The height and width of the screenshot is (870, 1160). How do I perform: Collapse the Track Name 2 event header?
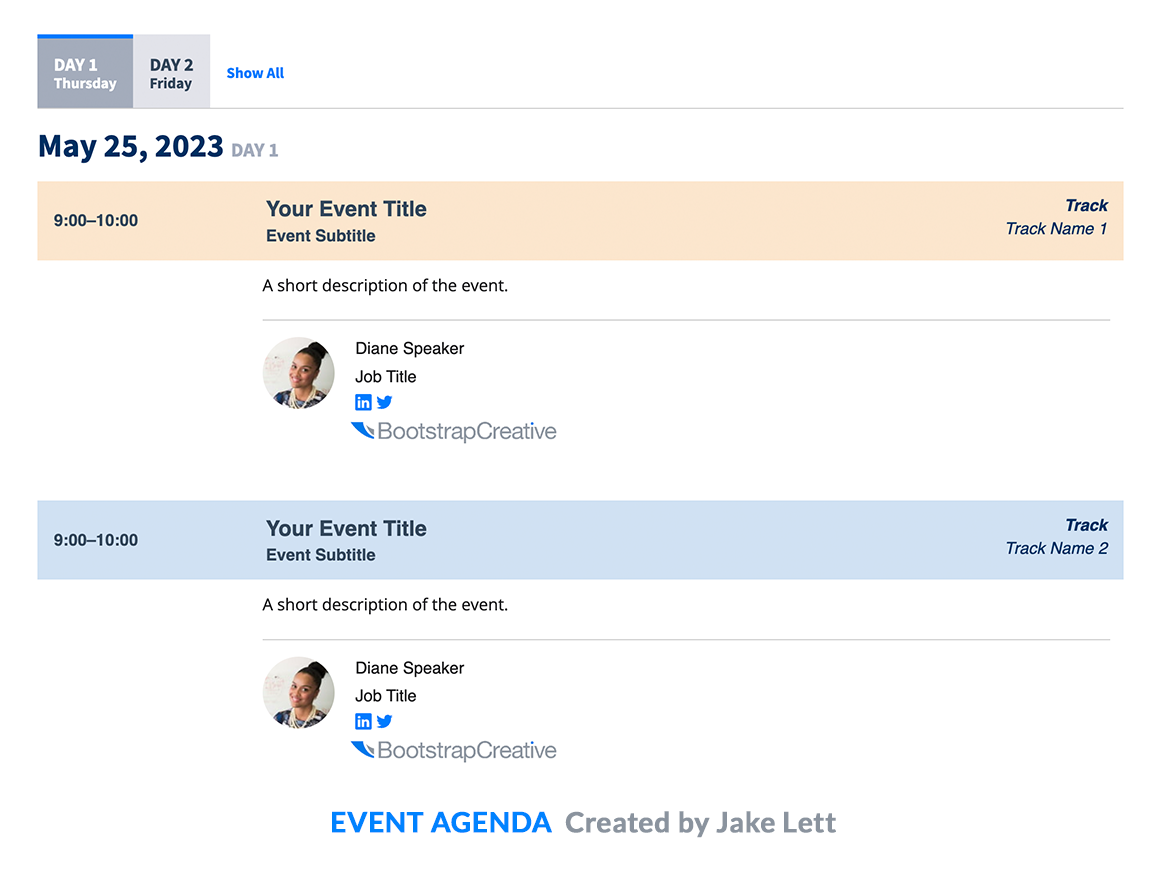coord(580,540)
